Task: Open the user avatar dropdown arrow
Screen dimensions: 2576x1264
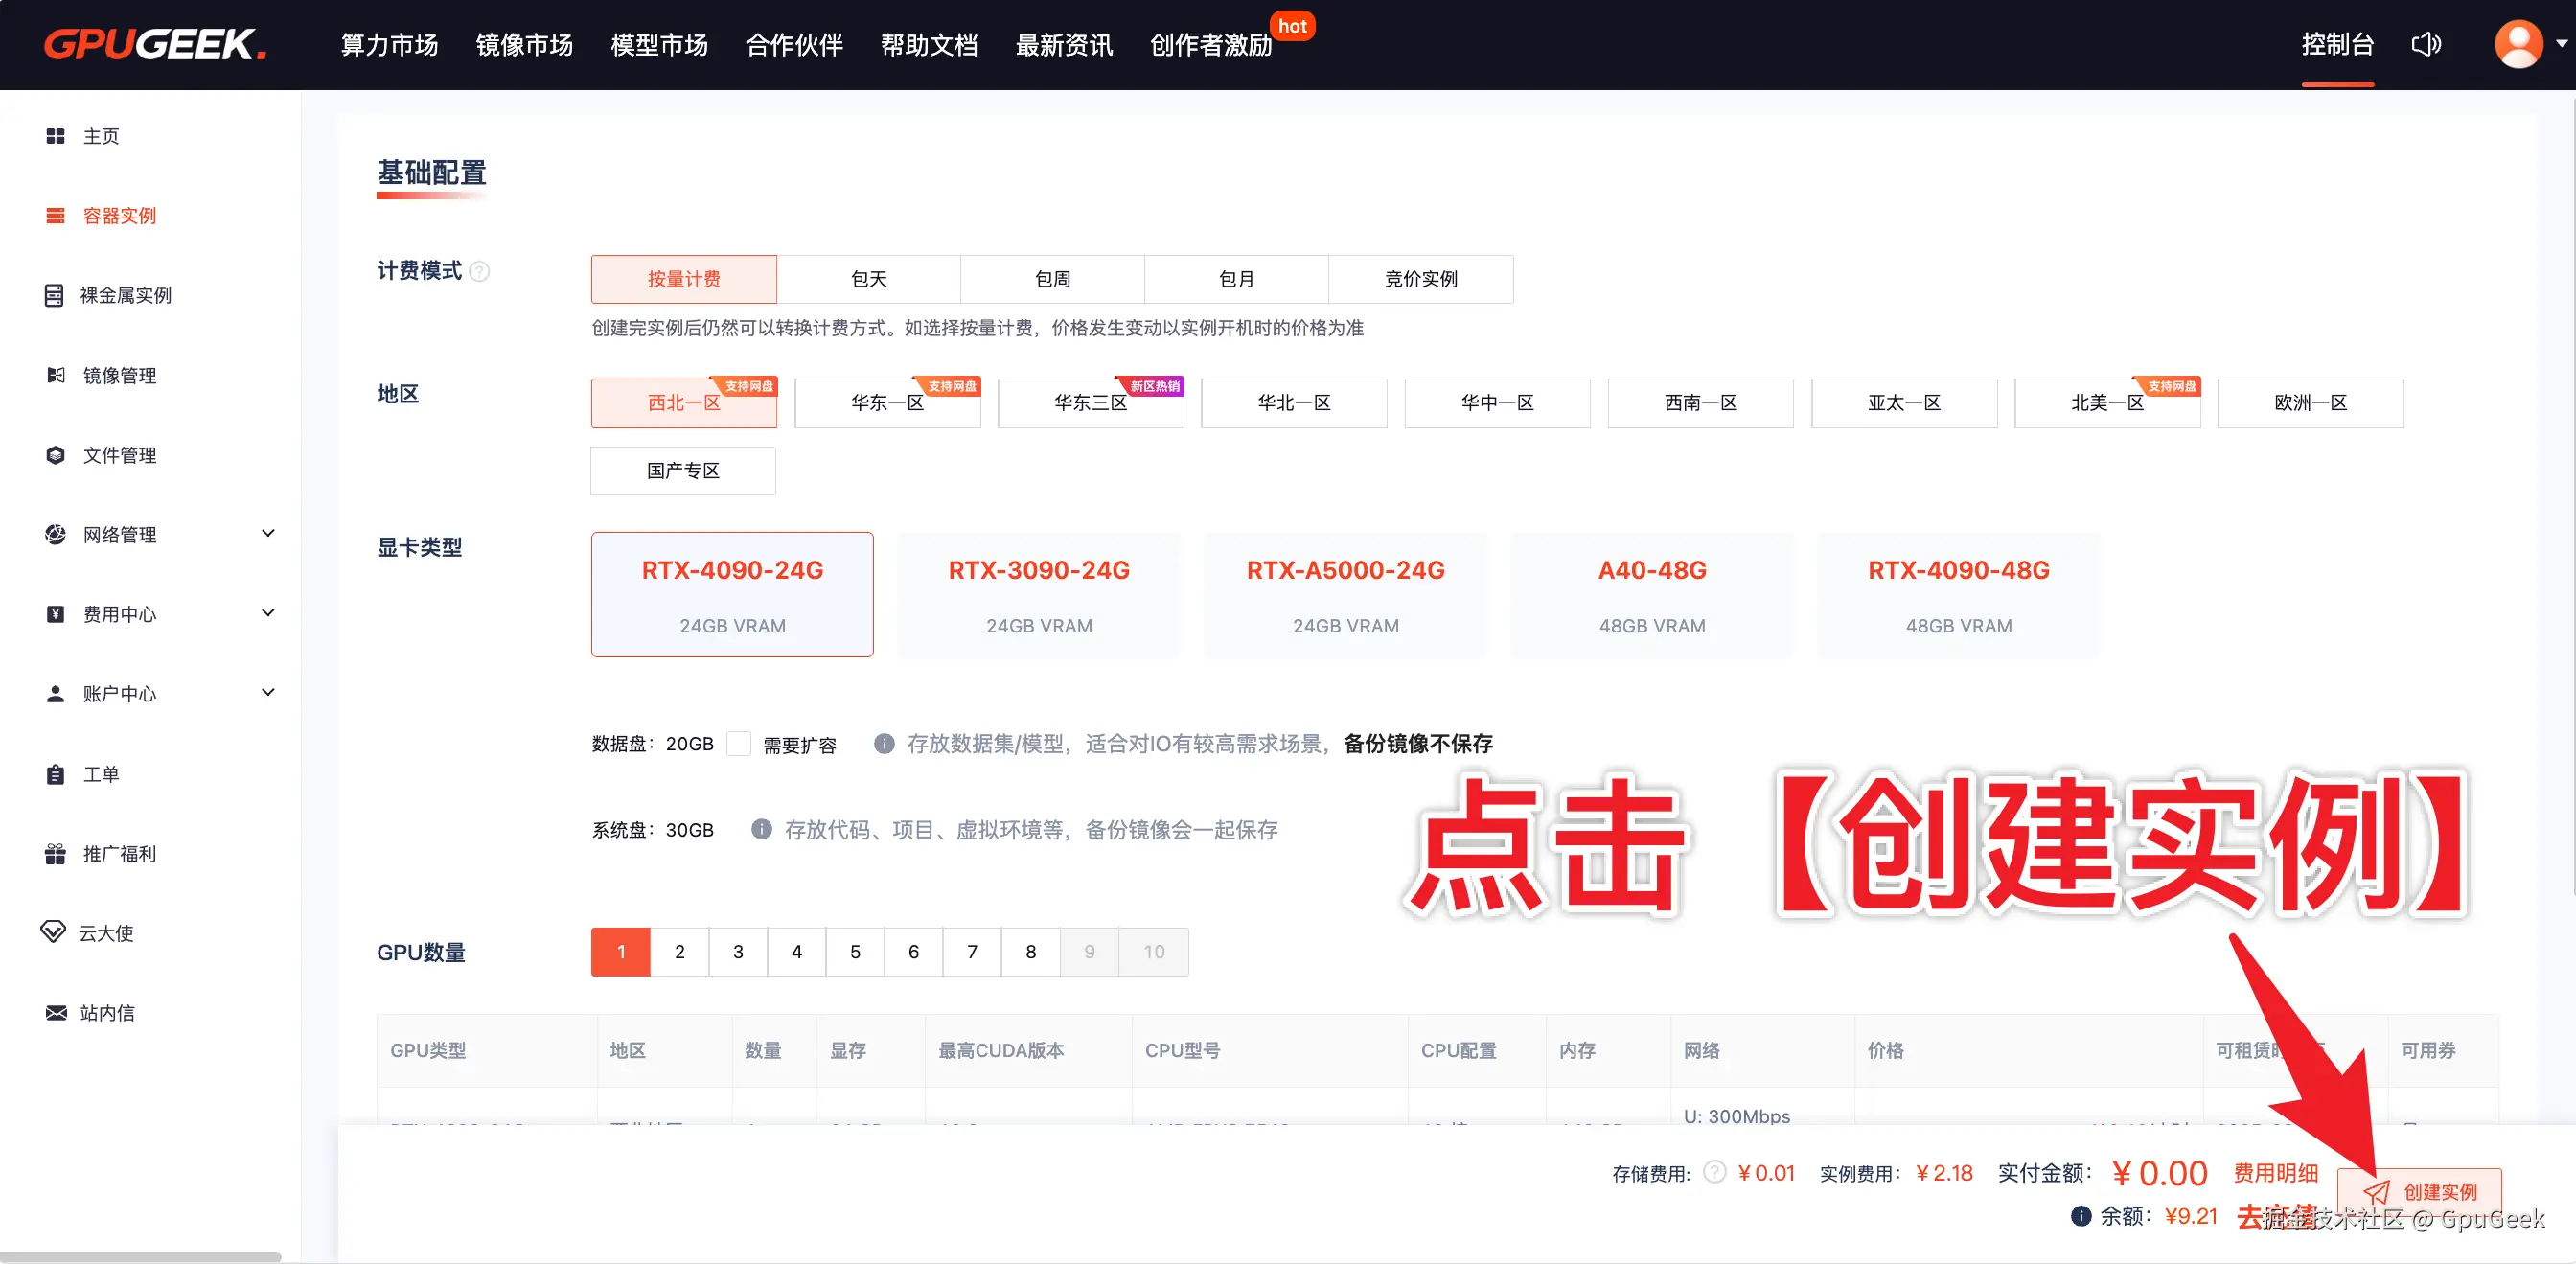Action: (2561, 44)
